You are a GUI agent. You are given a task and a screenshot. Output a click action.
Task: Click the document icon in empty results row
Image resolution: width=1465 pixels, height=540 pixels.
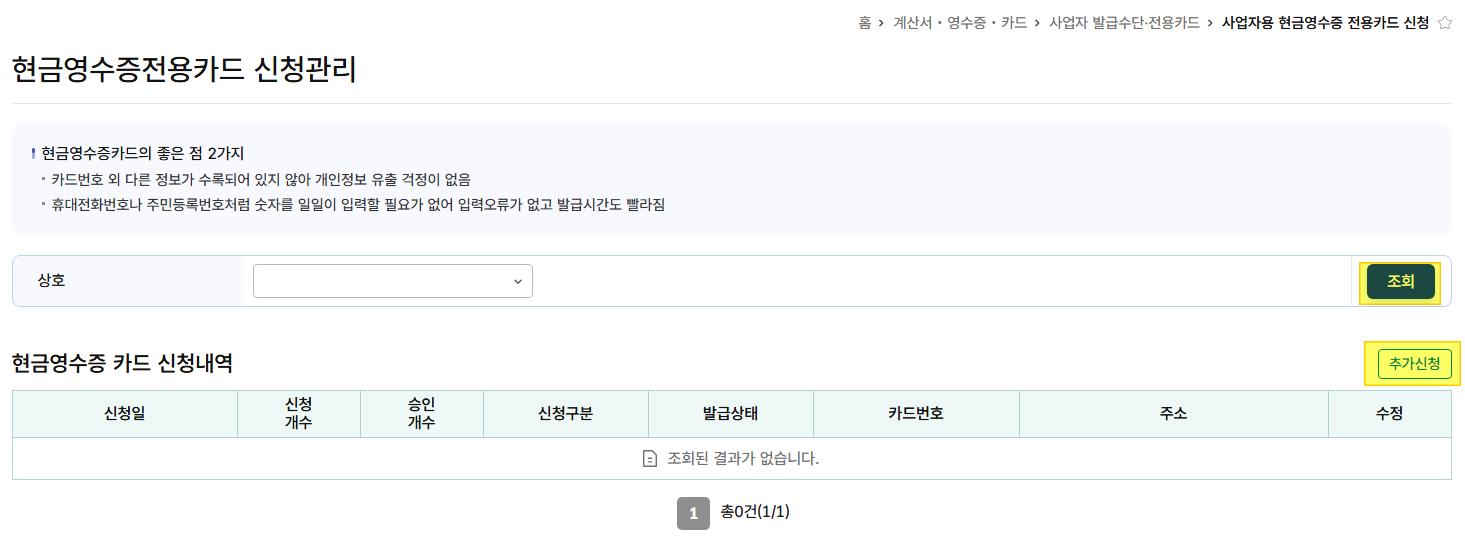[x=650, y=459]
